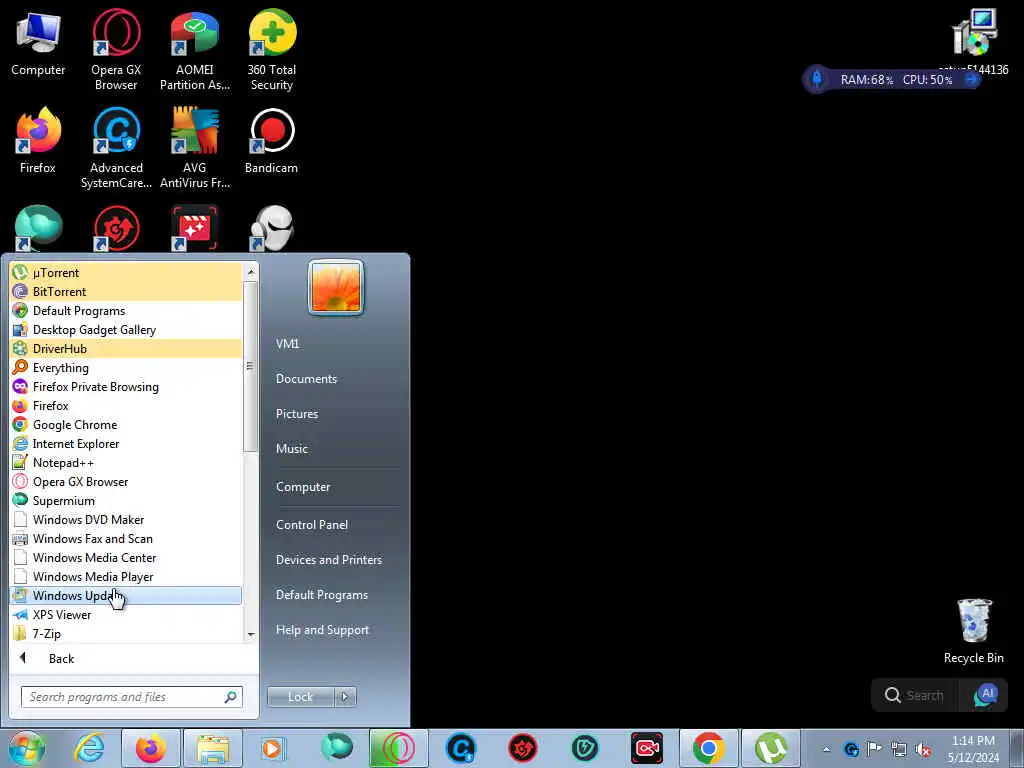Image resolution: width=1024 pixels, height=768 pixels.
Task: Click the Search programs and files box
Action: pos(132,697)
